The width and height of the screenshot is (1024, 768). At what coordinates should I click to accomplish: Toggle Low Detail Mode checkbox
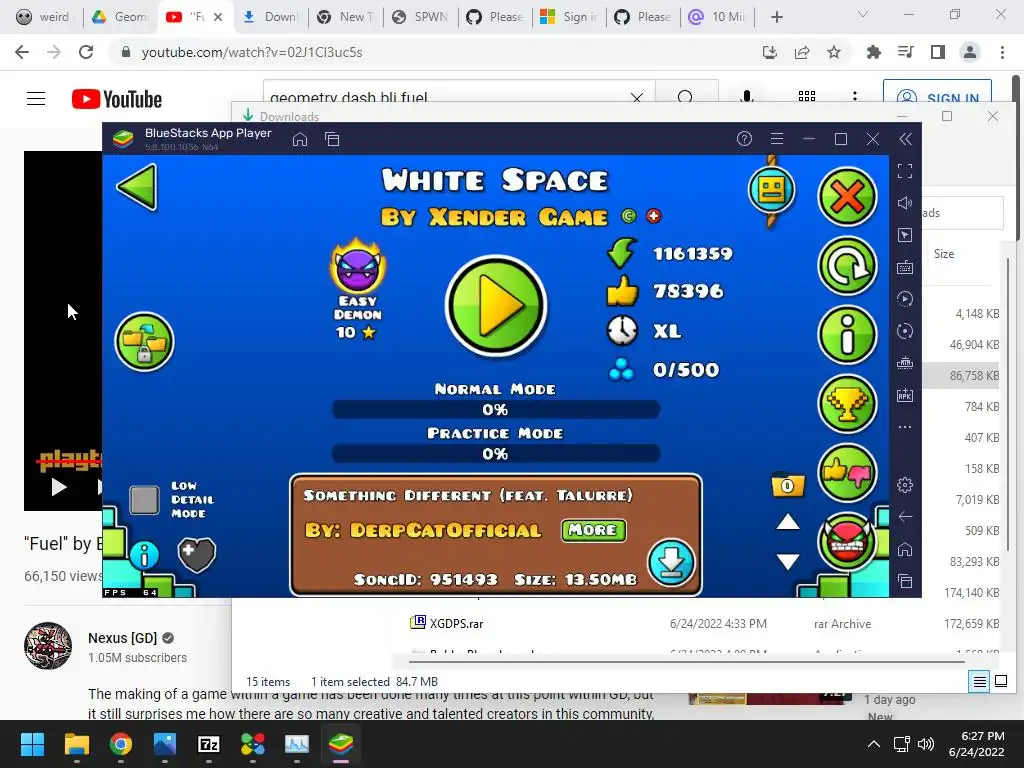[144, 500]
